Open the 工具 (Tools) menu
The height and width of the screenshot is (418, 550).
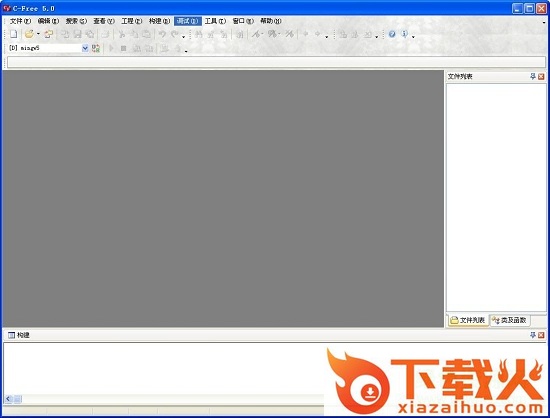215,21
